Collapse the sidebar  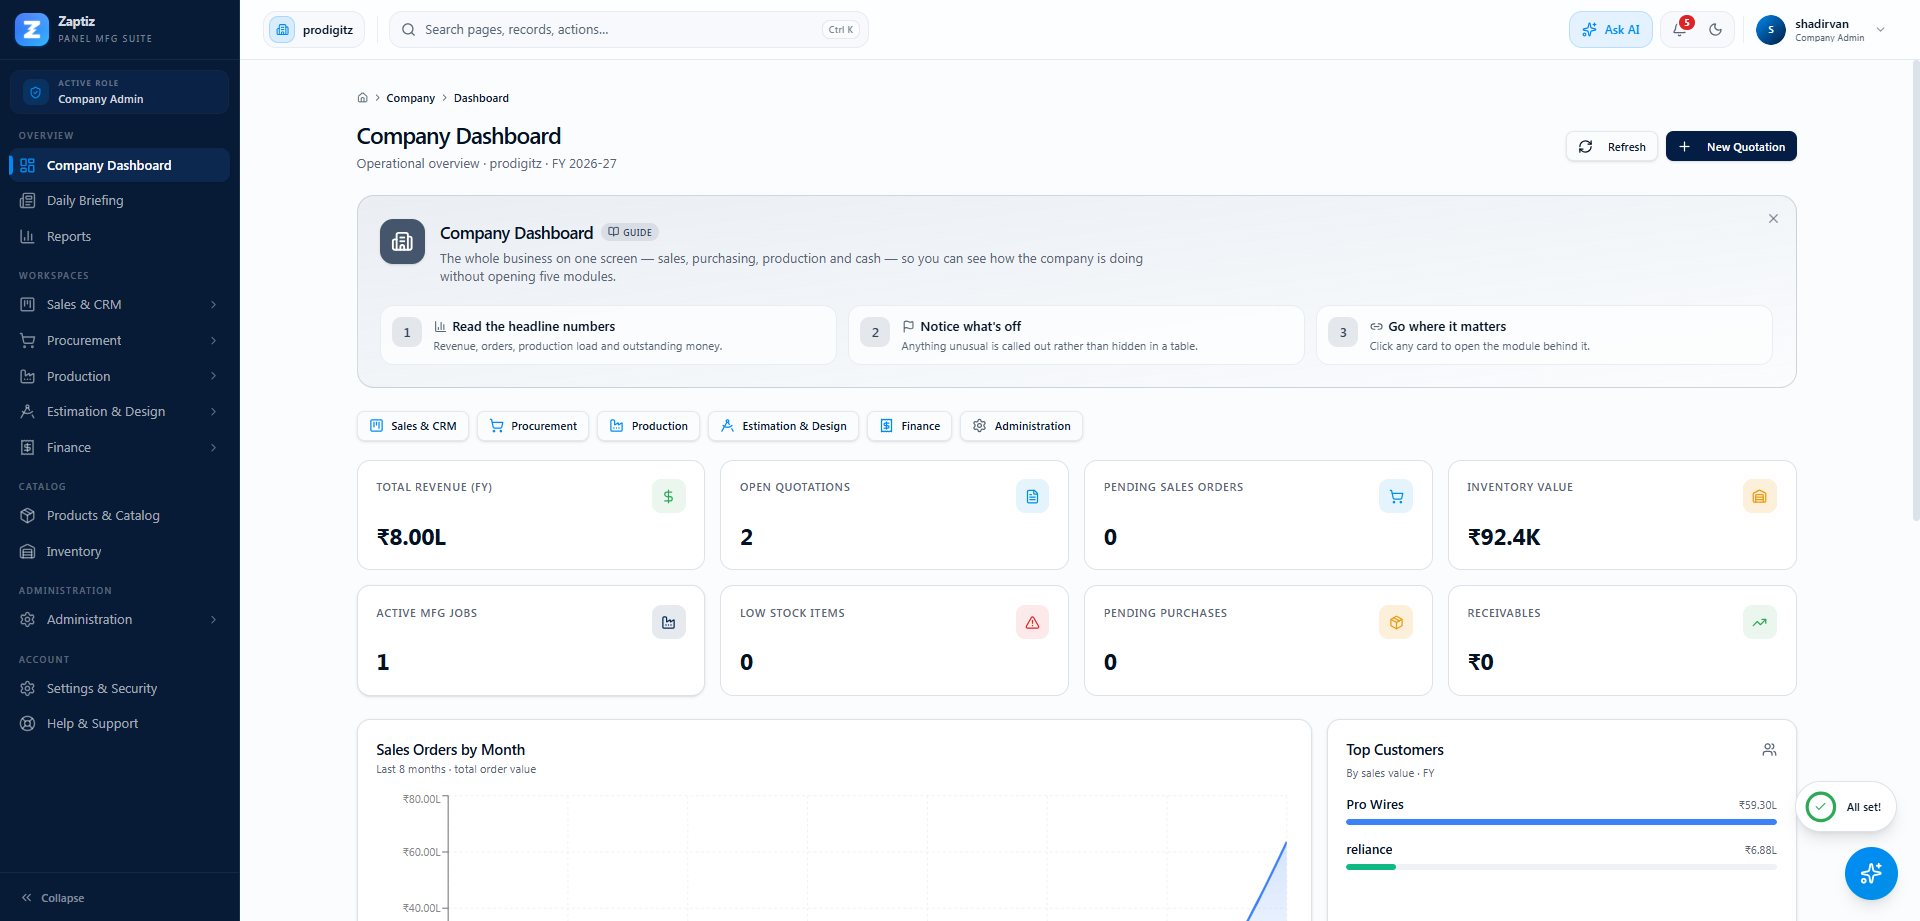pos(54,898)
